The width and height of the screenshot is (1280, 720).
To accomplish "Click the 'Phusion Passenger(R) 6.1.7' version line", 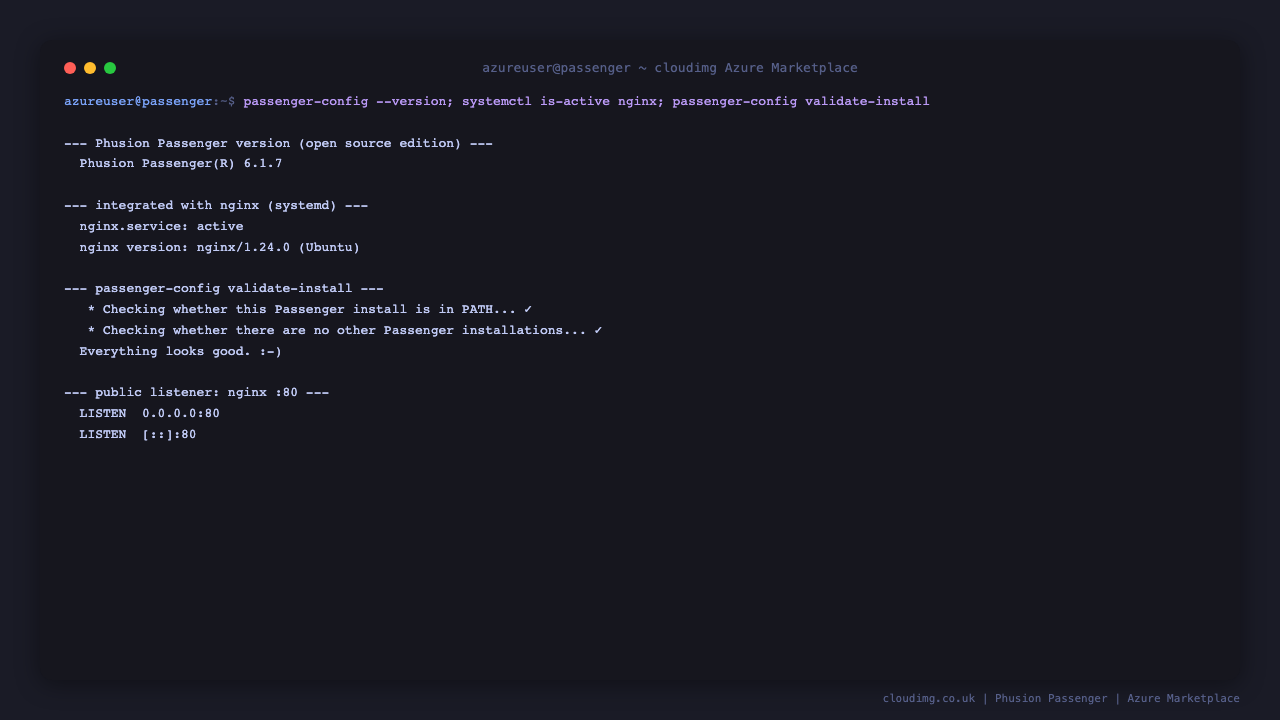I will [181, 163].
